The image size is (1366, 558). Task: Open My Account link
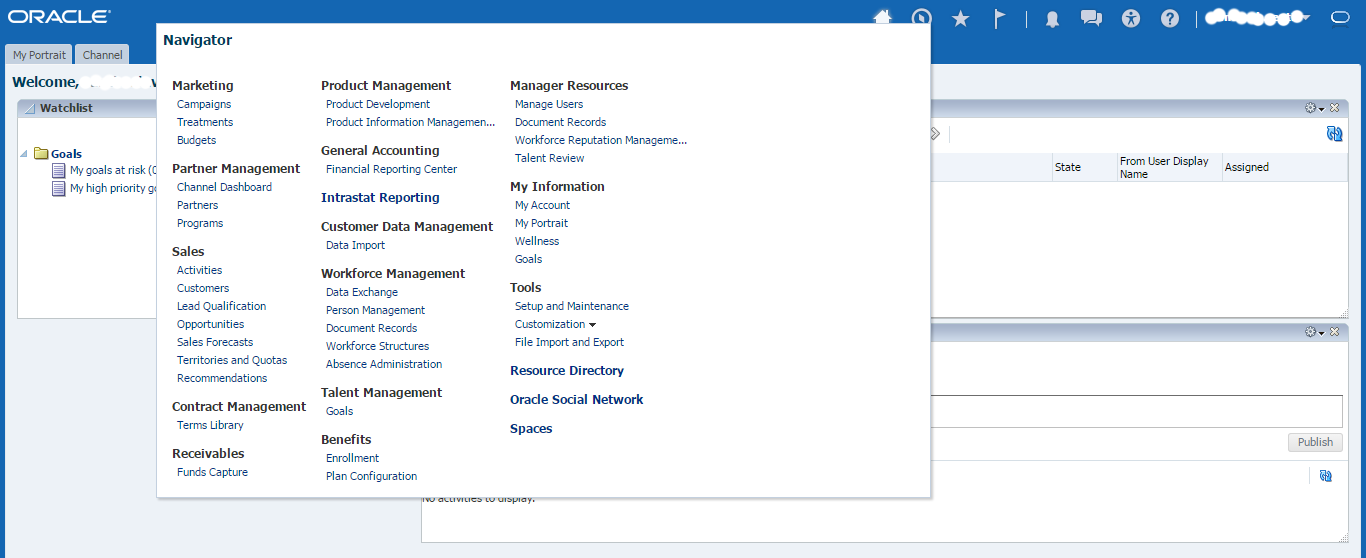(542, 205)
